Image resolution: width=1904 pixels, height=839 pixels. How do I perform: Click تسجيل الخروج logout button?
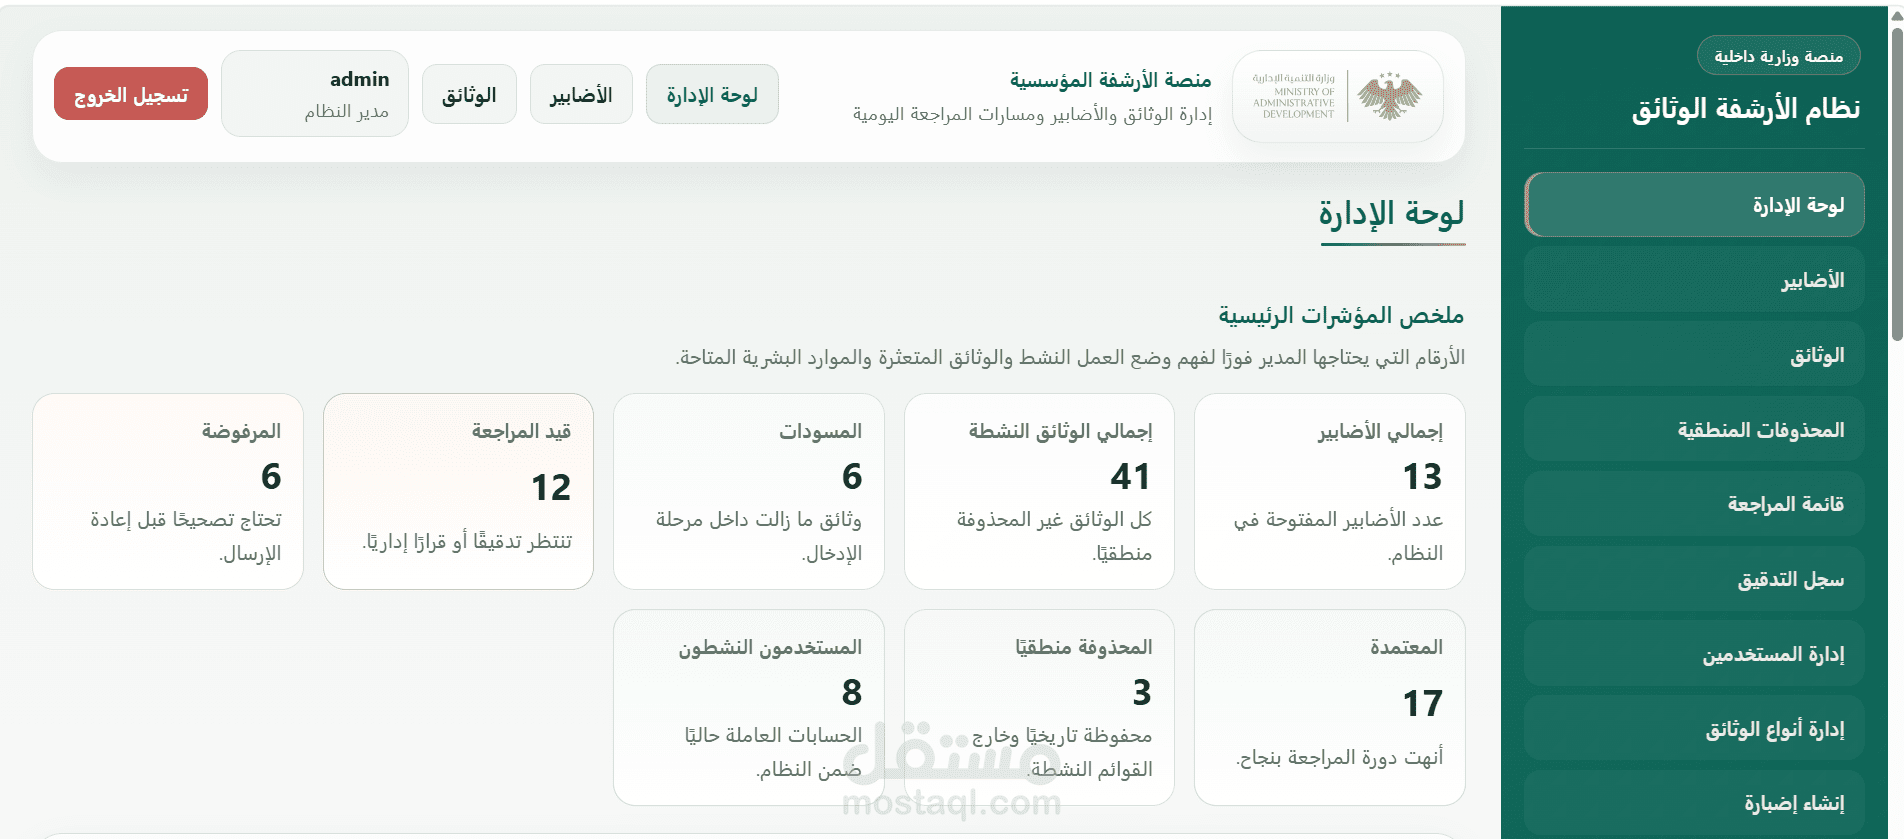(x=131, y=94)
